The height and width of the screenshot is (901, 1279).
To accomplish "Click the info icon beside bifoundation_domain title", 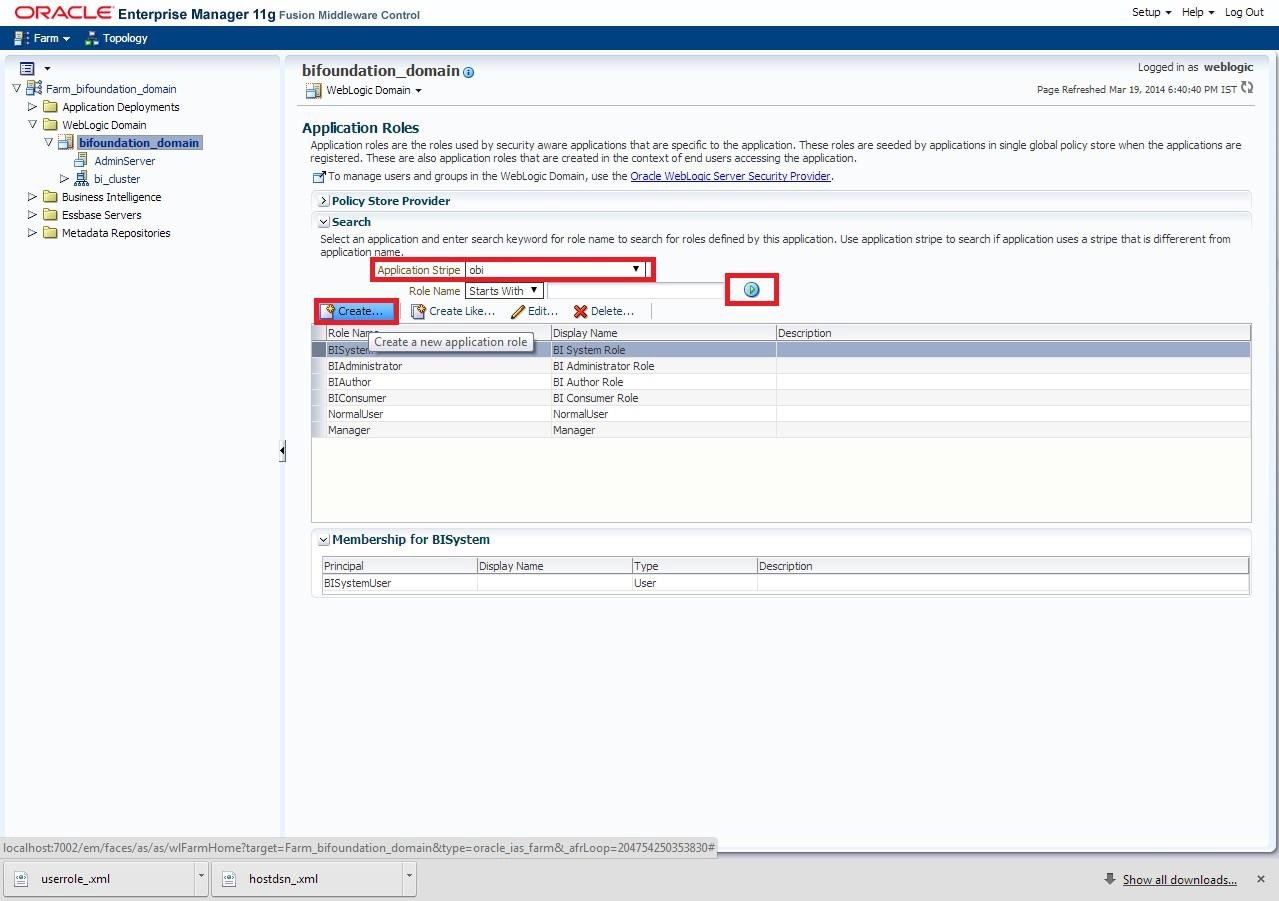I will click(x=469, y=72).
